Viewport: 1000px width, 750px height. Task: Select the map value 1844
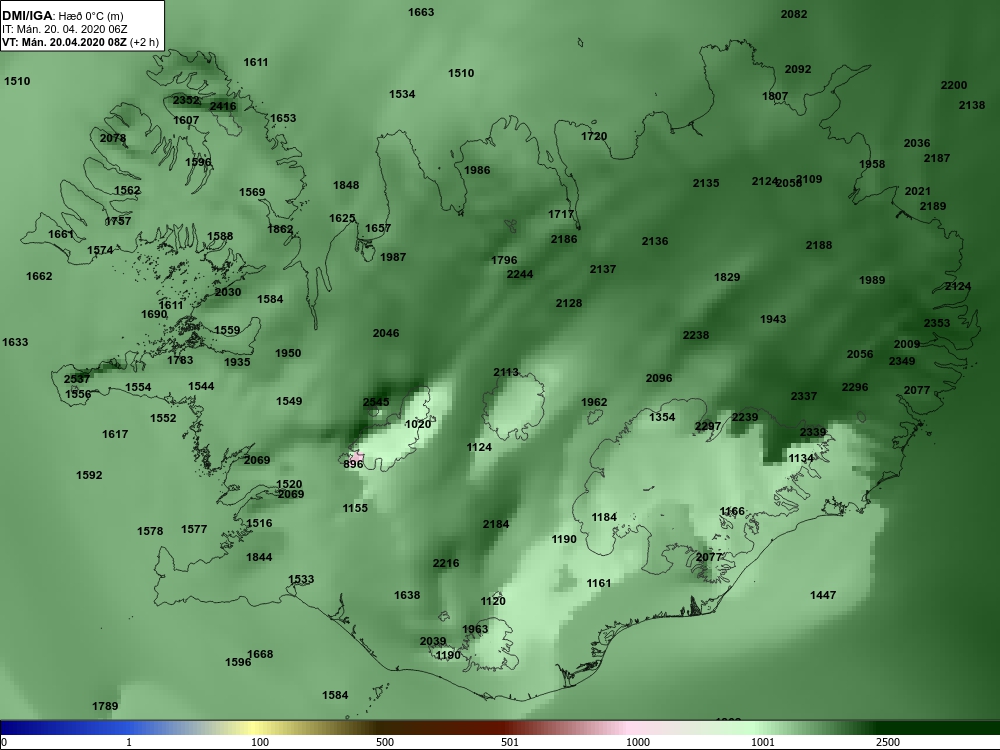tap(259, 557)
